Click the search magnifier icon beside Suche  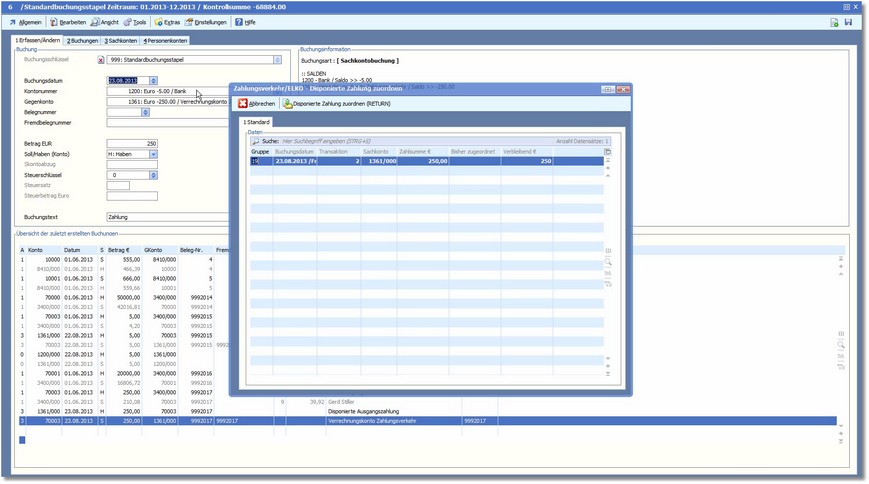[255, 142]
